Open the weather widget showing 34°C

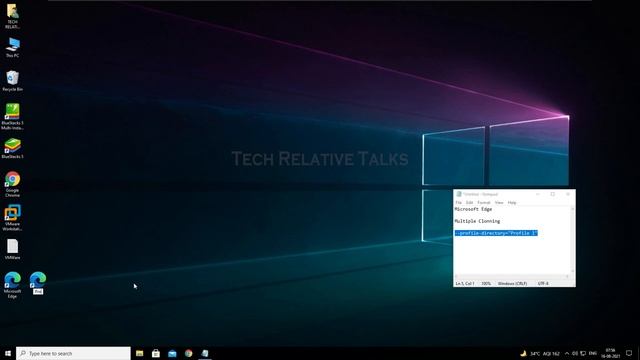tap(540, 353)
